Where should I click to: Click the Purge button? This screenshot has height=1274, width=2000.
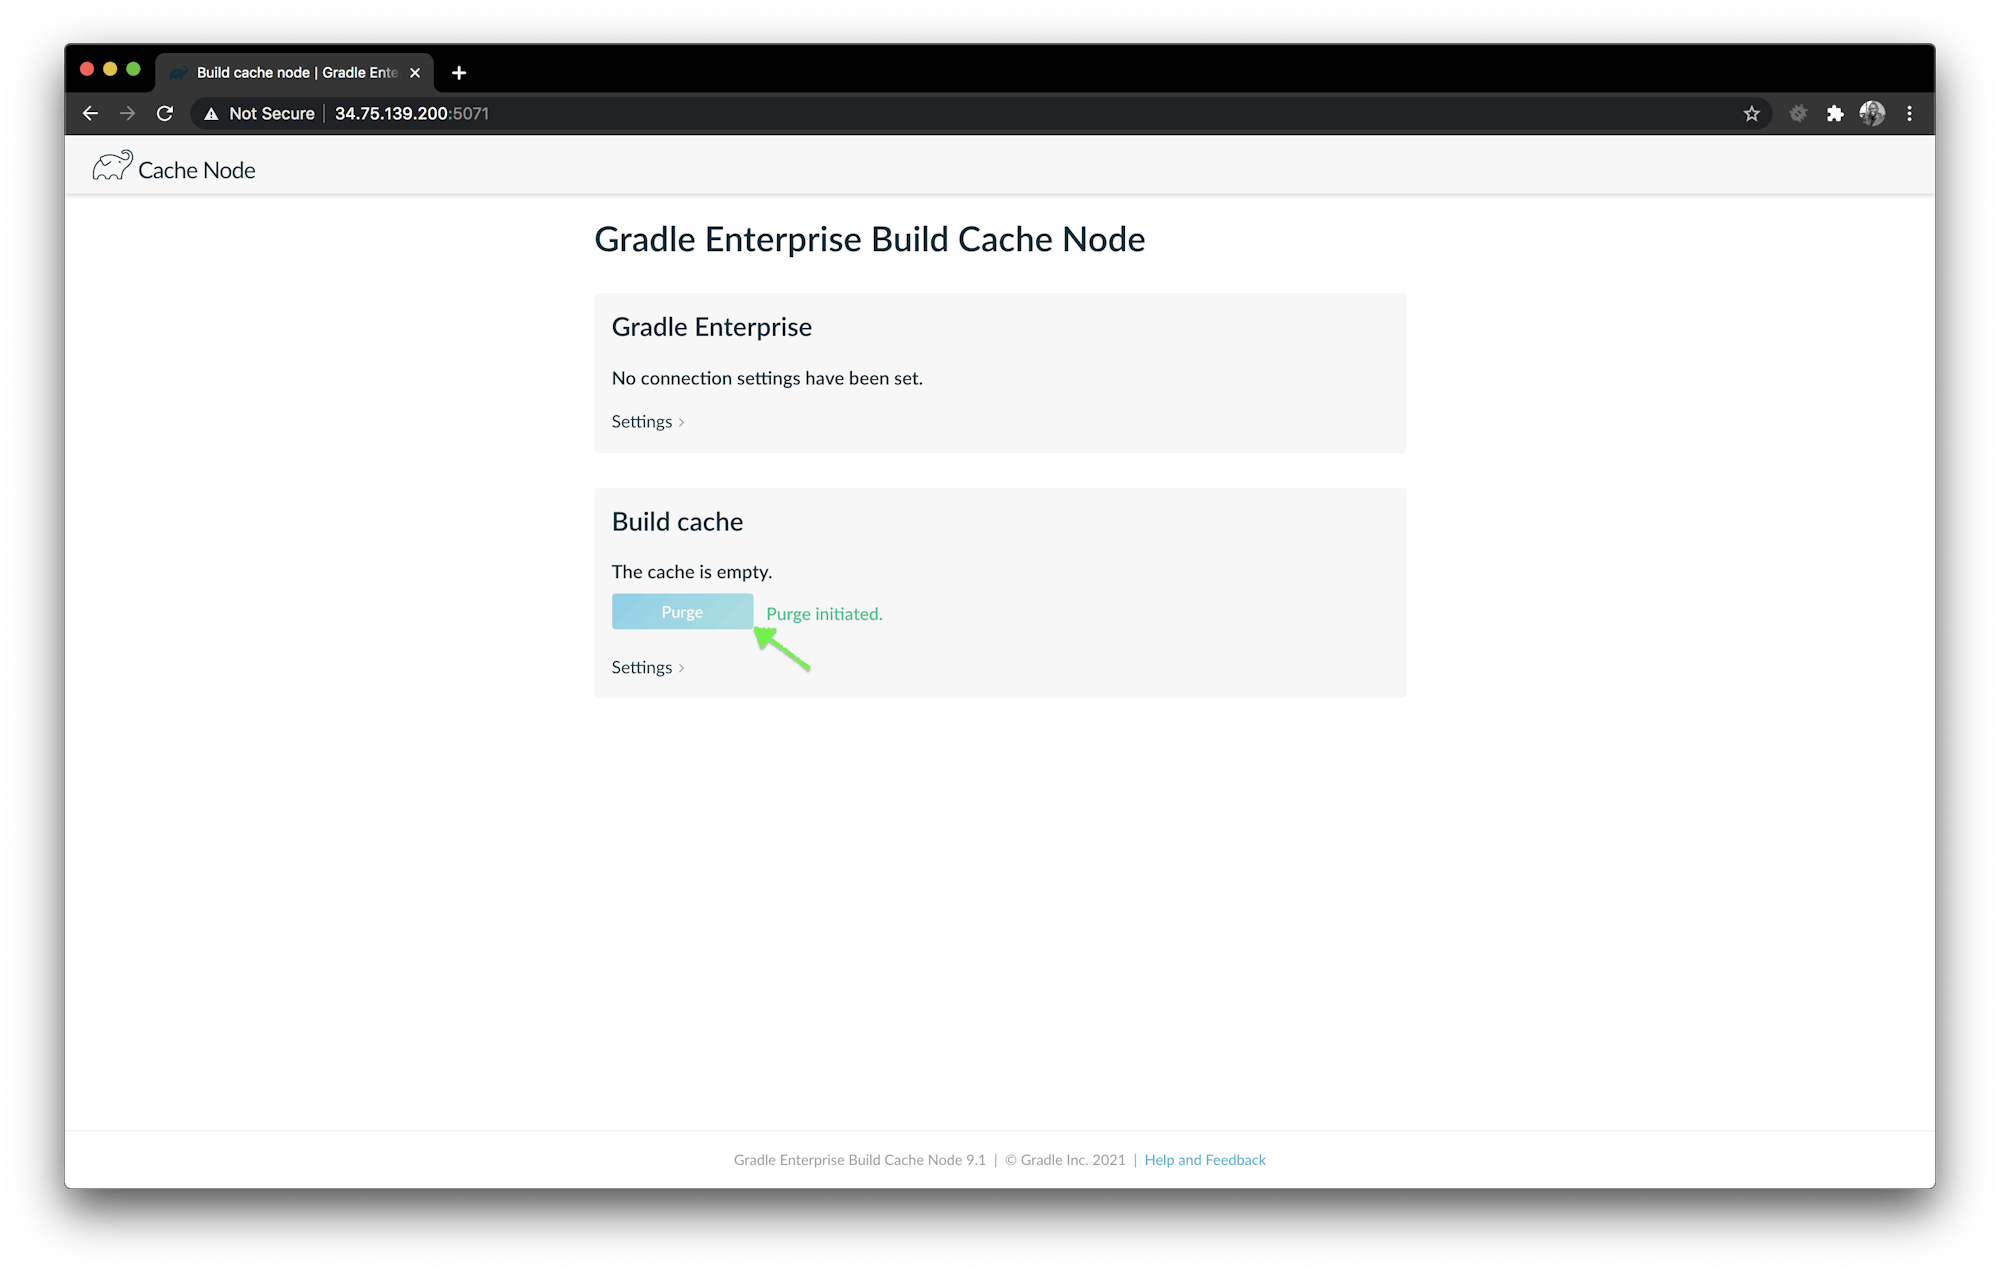(683, 611)
